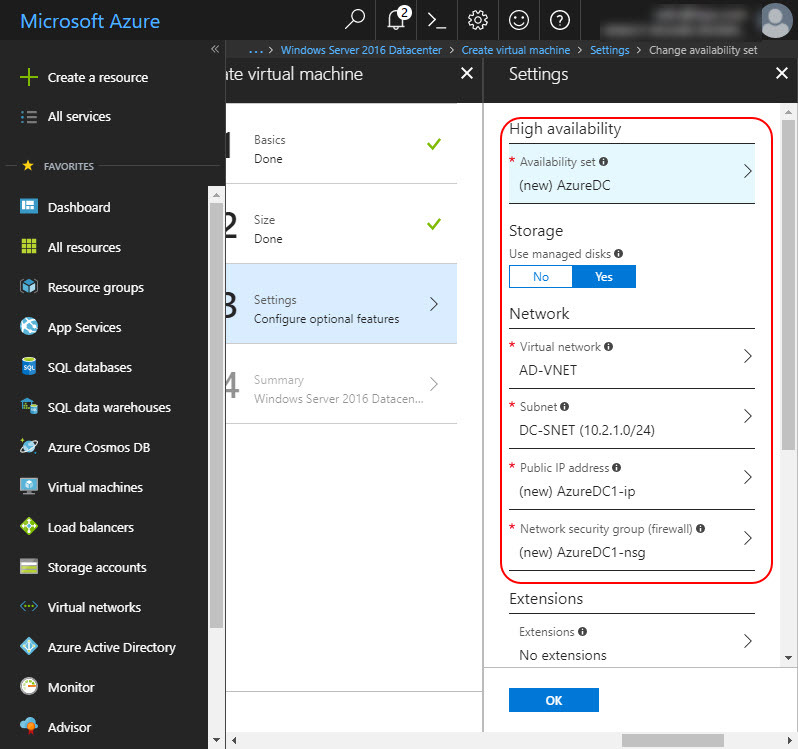Click the All resources grid icon
Image resolution: width=798 pixels, height=749 pixels.
click(29, 246)
